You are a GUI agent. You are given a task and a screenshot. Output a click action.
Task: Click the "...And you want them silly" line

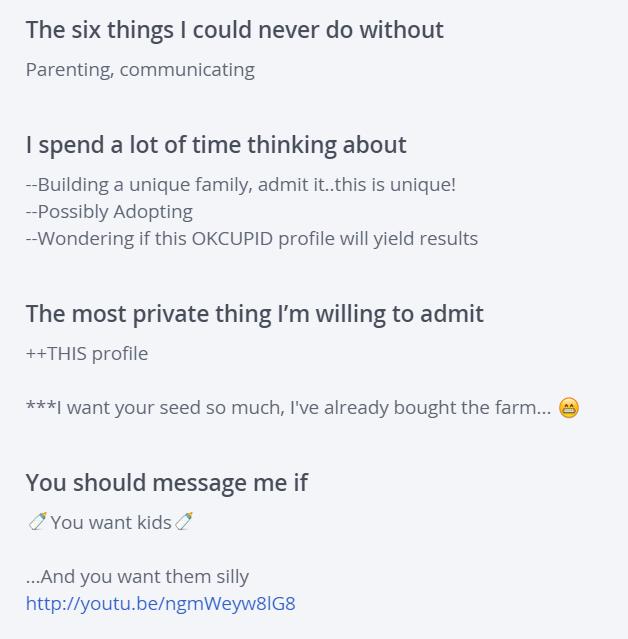point(137,576)
